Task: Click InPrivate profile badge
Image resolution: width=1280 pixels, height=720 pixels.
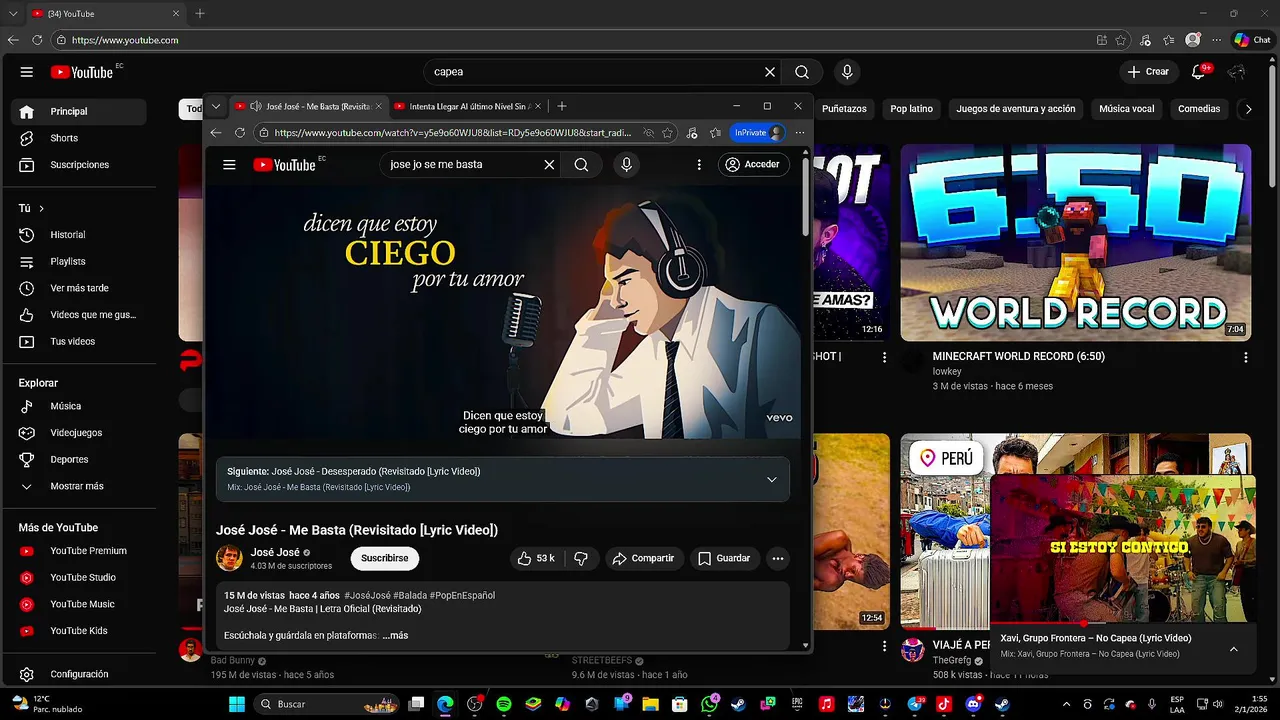Action: (x=758, y=133)
